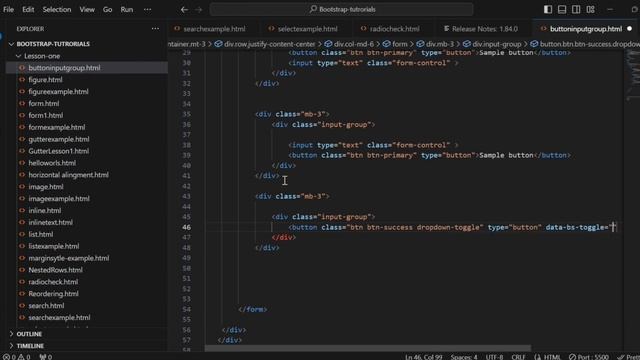Open figureexample.html in explorer
This screenshot has height=360, width=640.
point(58,91)
